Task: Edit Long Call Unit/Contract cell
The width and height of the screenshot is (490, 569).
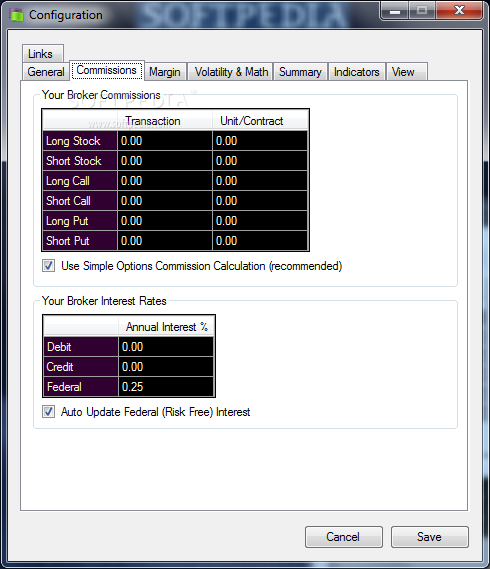Action: tap(260, 181)
